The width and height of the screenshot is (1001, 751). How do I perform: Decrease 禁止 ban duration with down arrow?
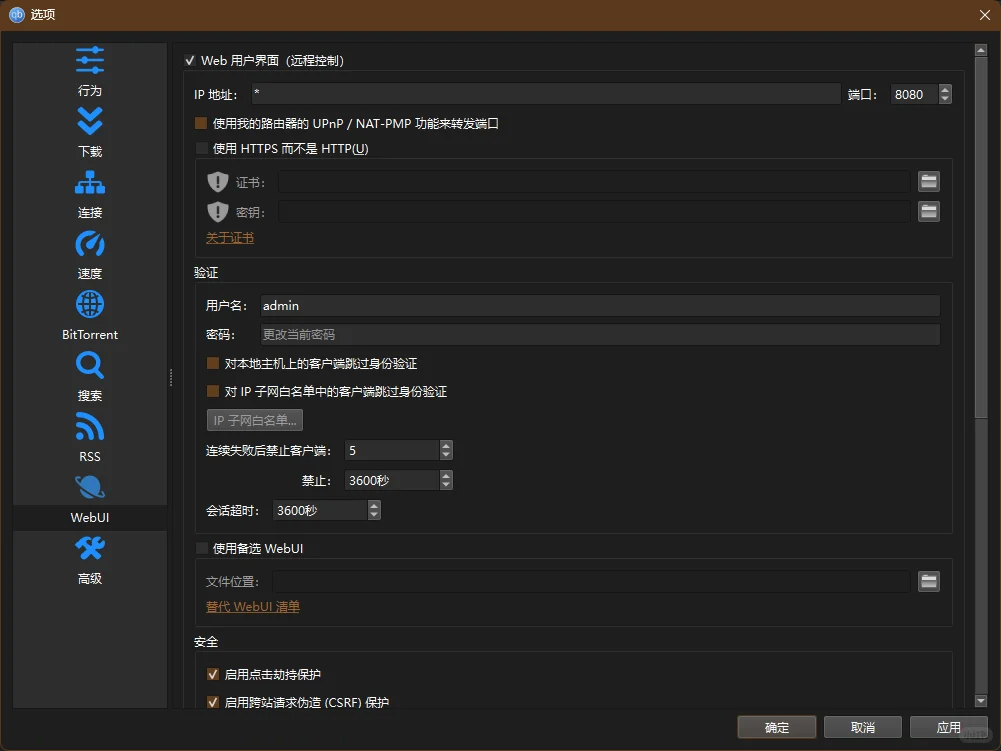click(x=446, y=485)
